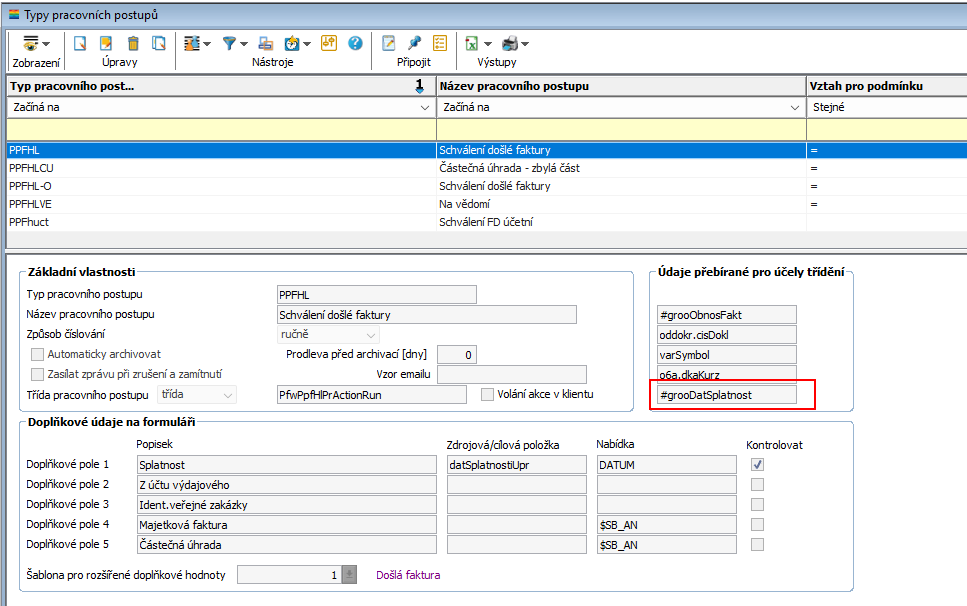Viewport: 967px width, 606px height.
Task: Click the 'Vztah pro podmínku' column header
Action: tap(885, 86)
